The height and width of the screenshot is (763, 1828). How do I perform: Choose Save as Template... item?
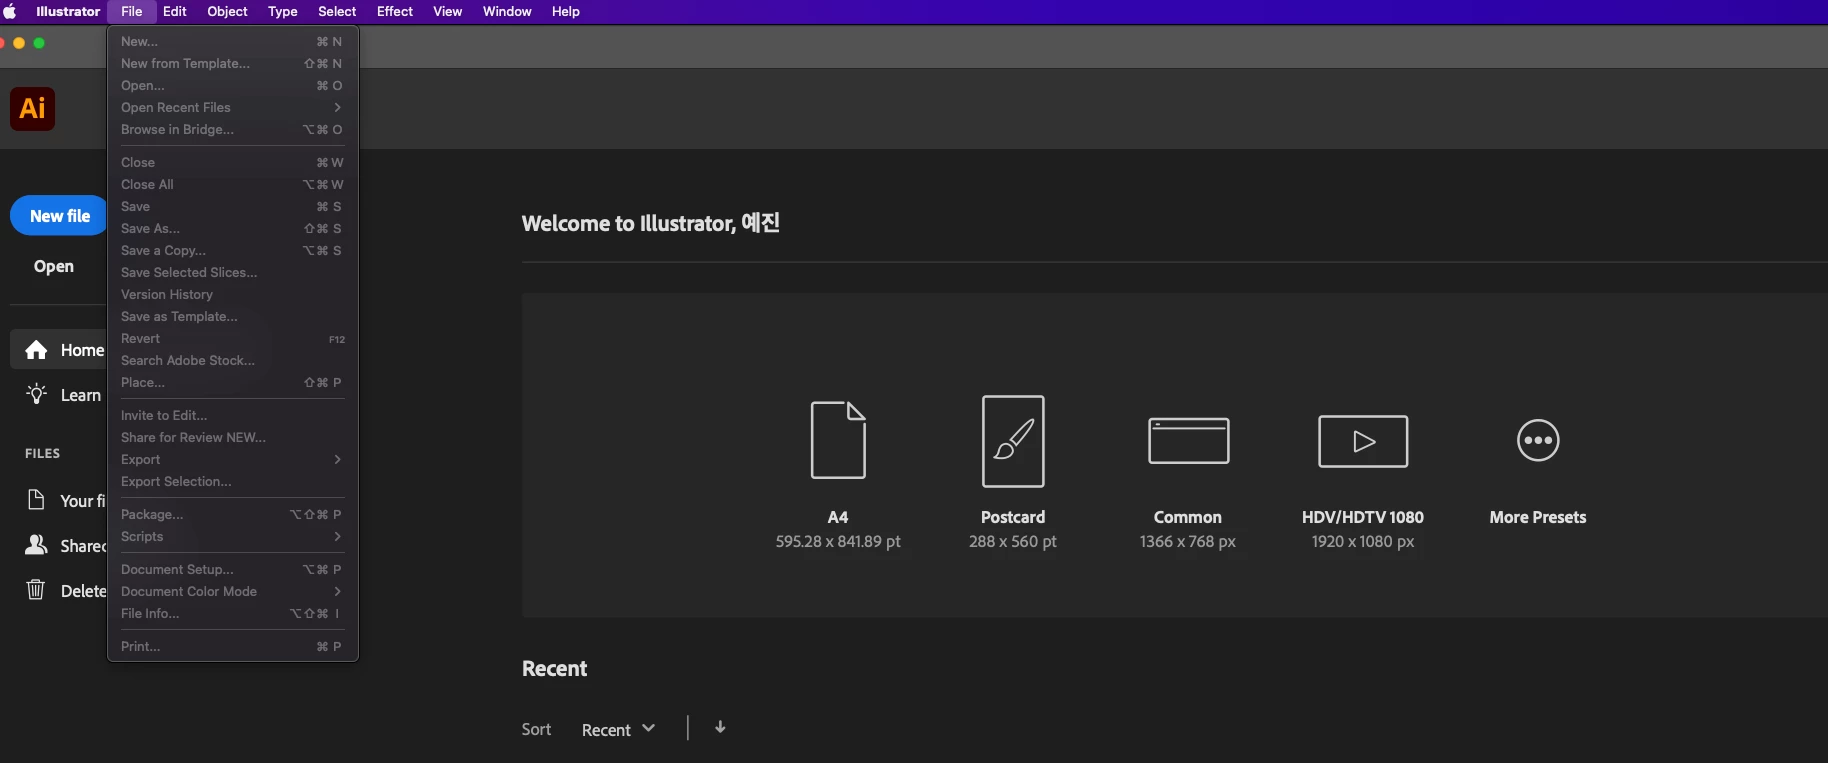232,316
